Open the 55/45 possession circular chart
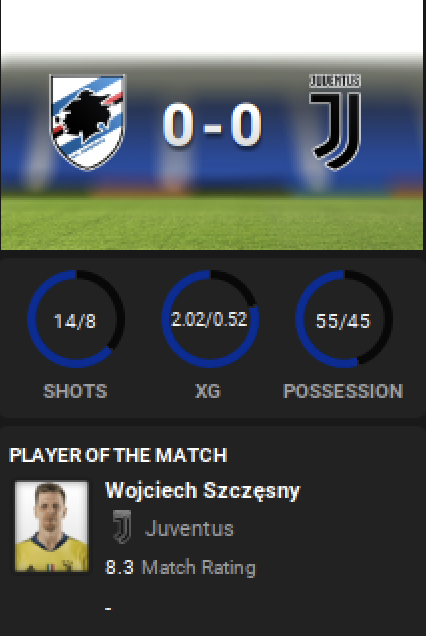 (x=343, y=319)
